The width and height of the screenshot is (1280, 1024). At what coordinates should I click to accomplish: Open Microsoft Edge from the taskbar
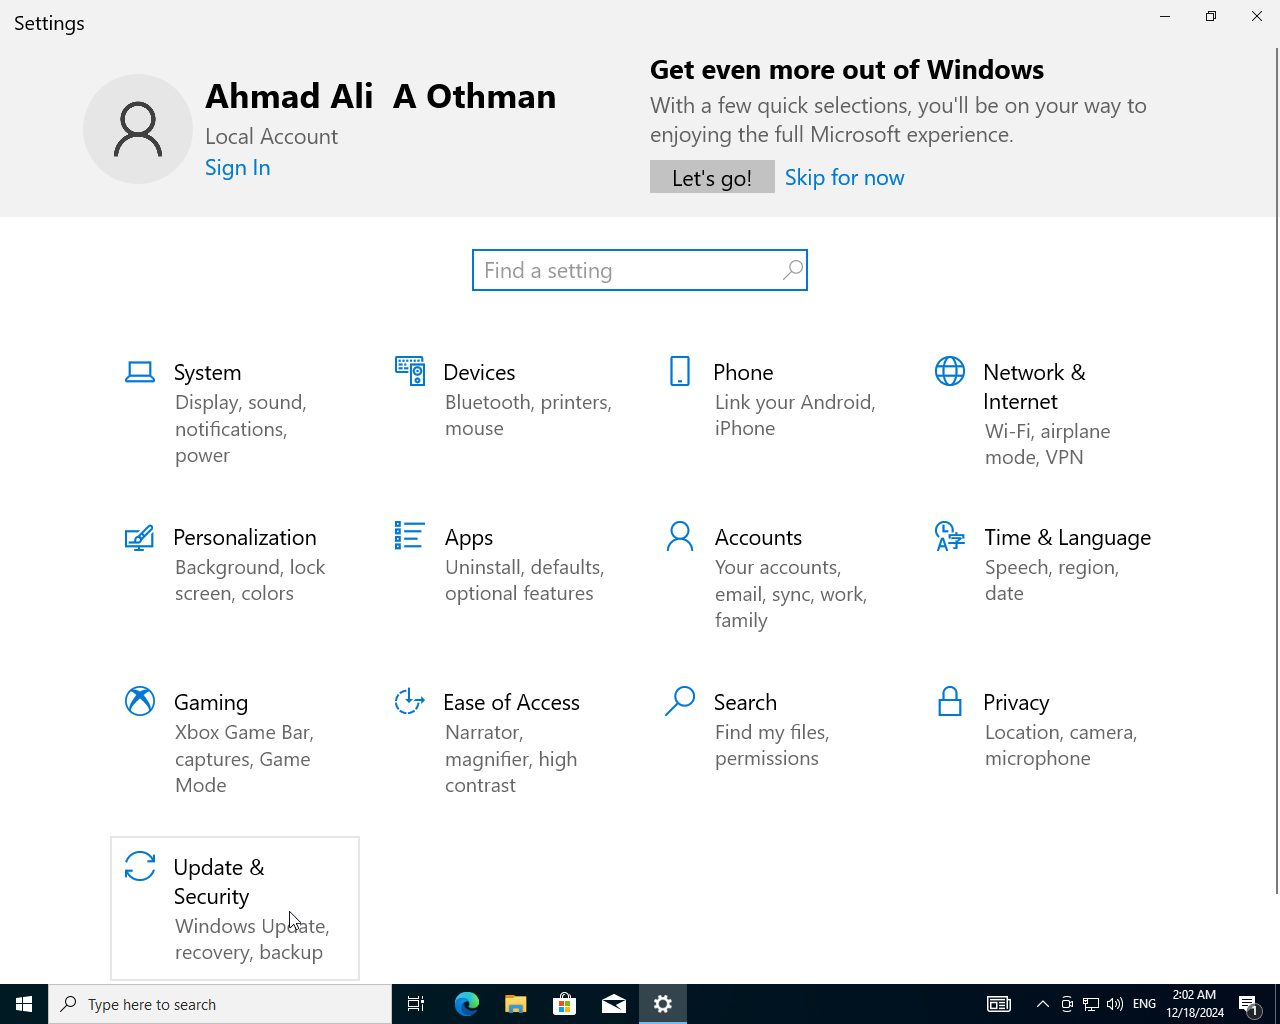pos(467,1004)
